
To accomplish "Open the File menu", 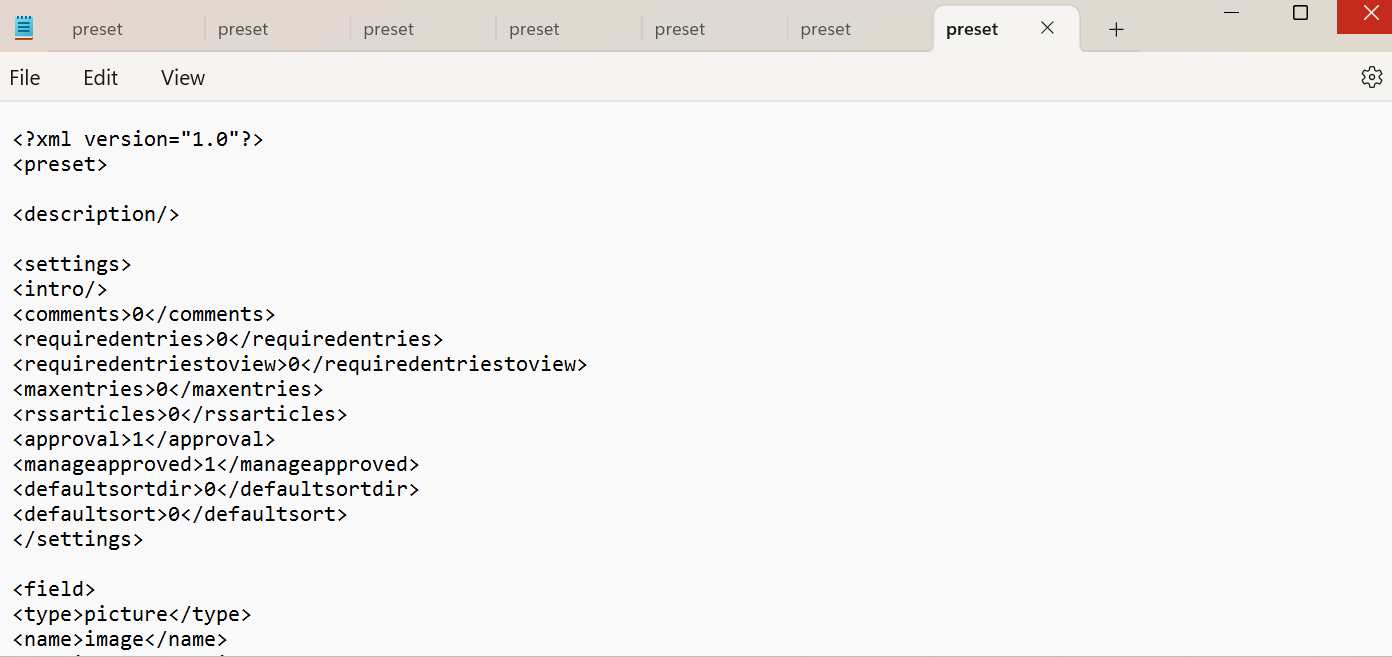I will pos(25,77).
